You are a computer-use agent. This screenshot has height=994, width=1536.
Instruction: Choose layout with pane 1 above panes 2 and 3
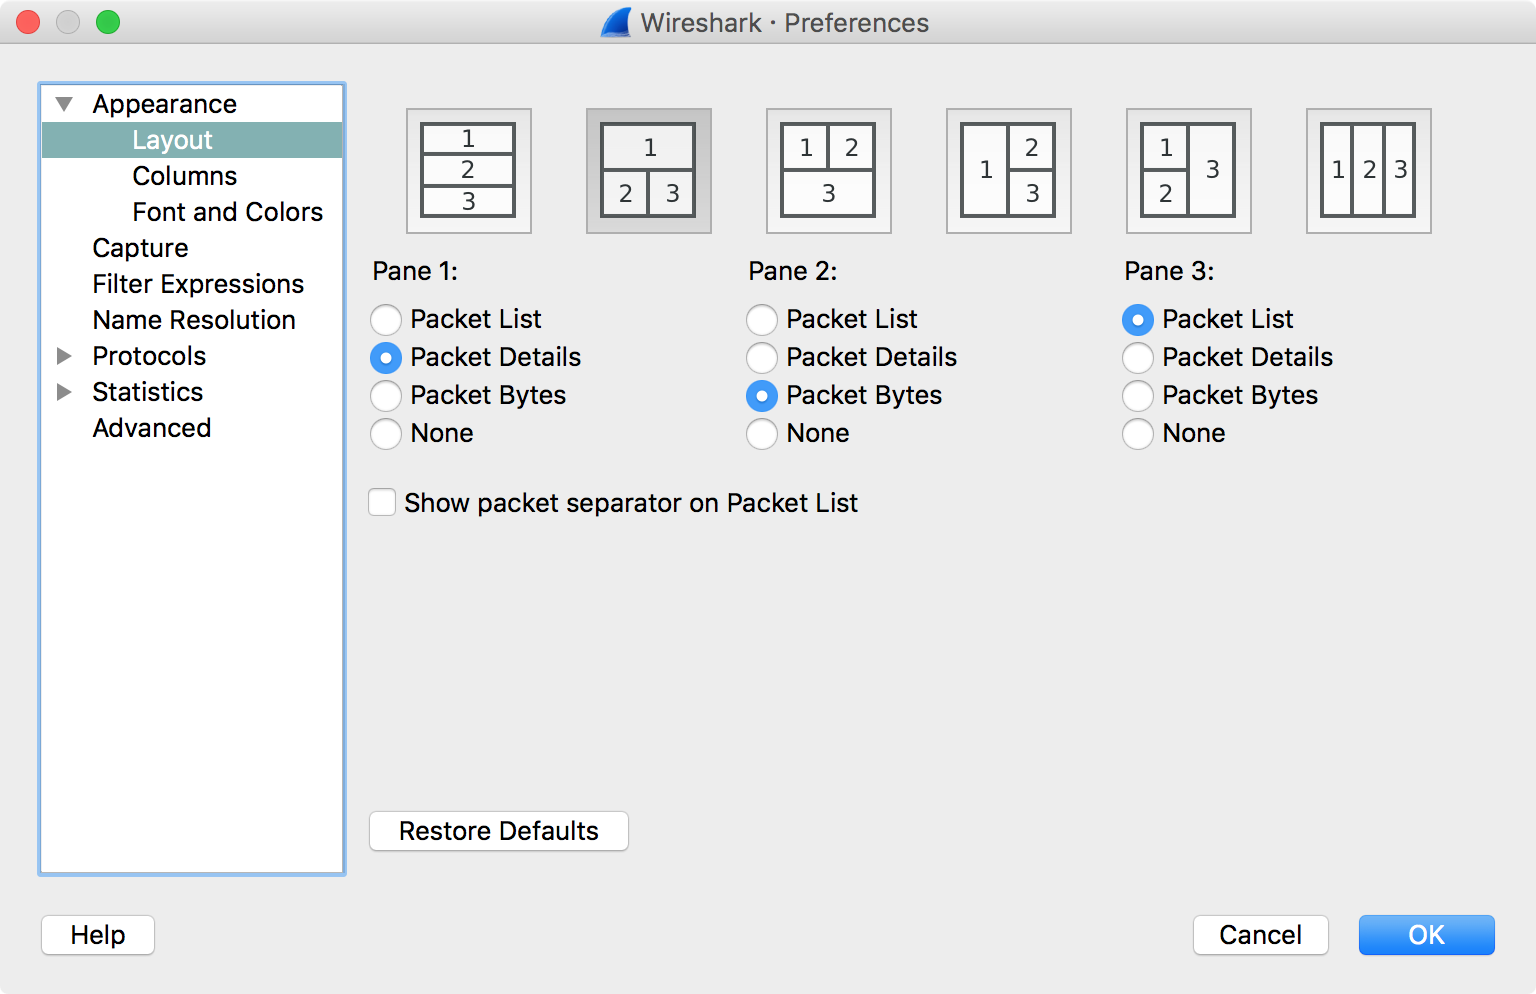pyautogui.click(x=648, y=170)
